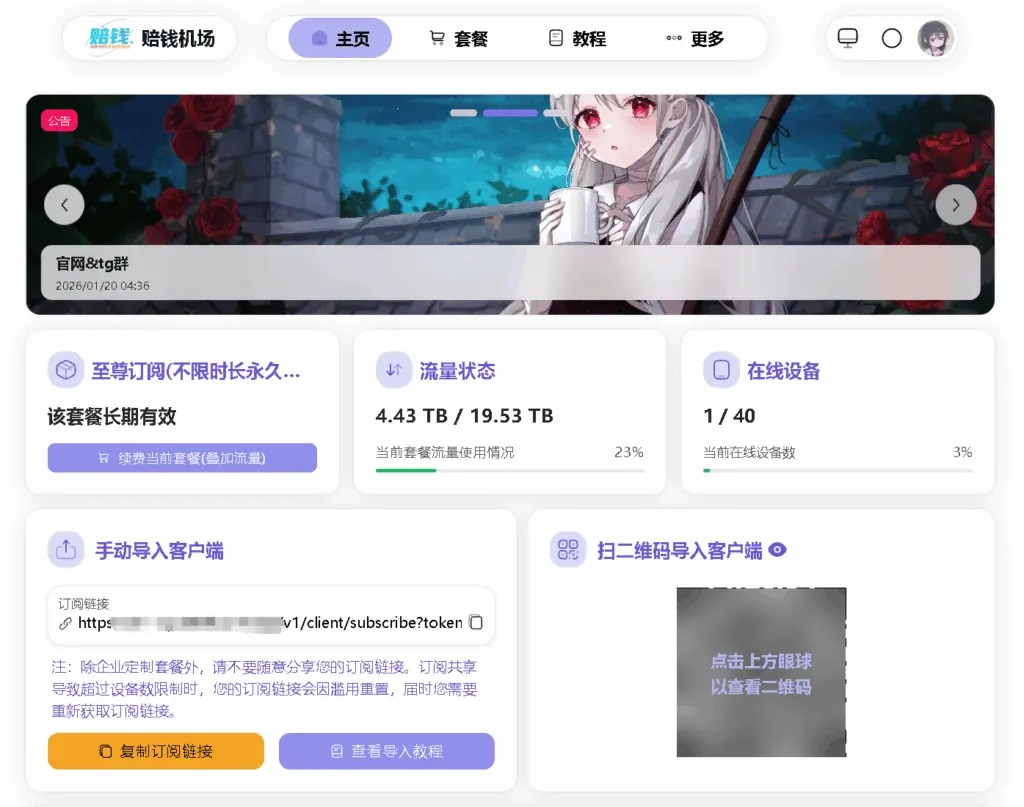Click copy icon inside subscription field
The width and height of the screenshot is (1024, 807).
476,623
